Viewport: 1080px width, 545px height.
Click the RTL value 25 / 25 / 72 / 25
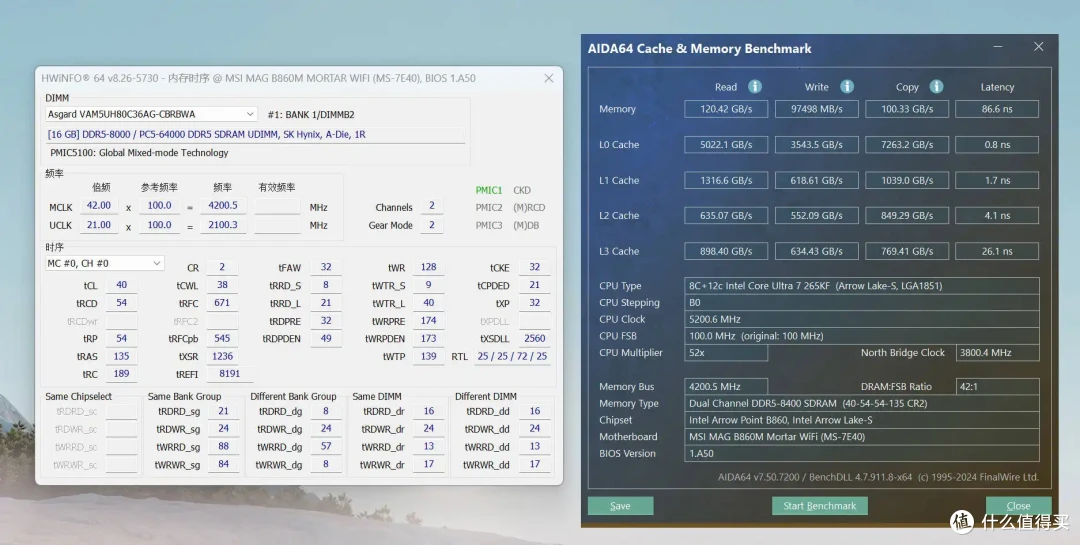tap(512, 357)
